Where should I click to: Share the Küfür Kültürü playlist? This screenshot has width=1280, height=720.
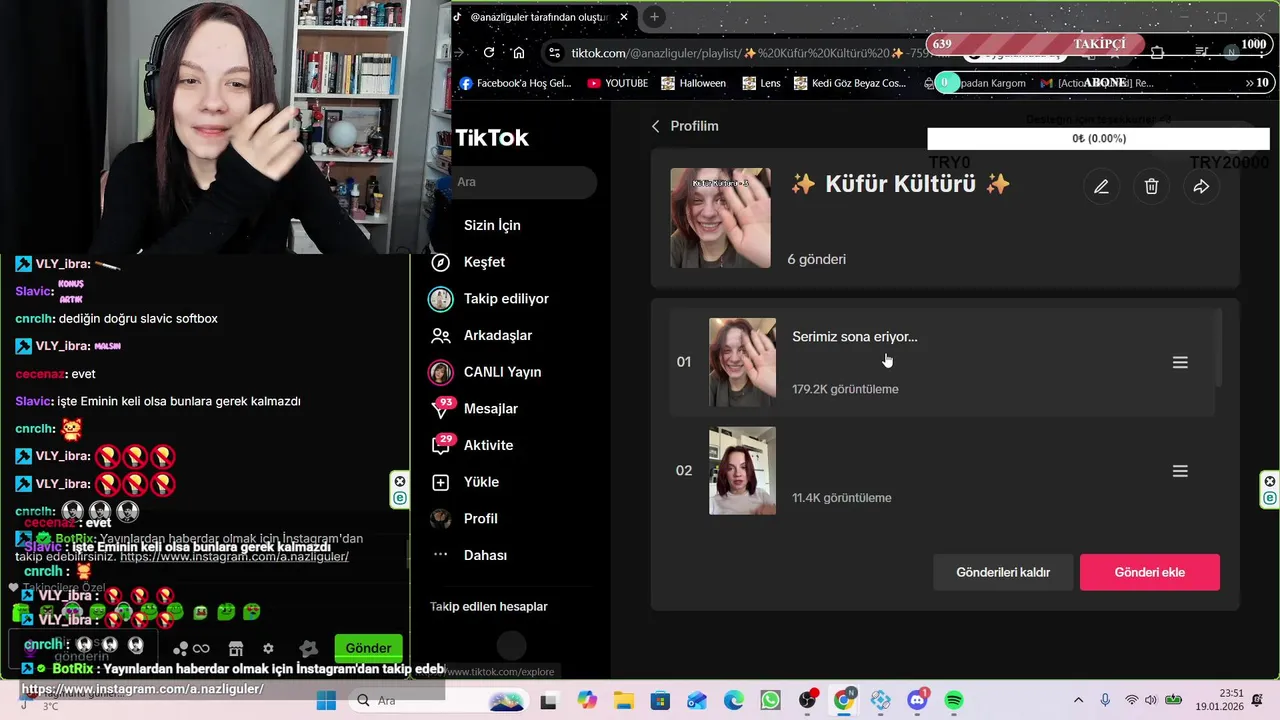(1201, 186)
